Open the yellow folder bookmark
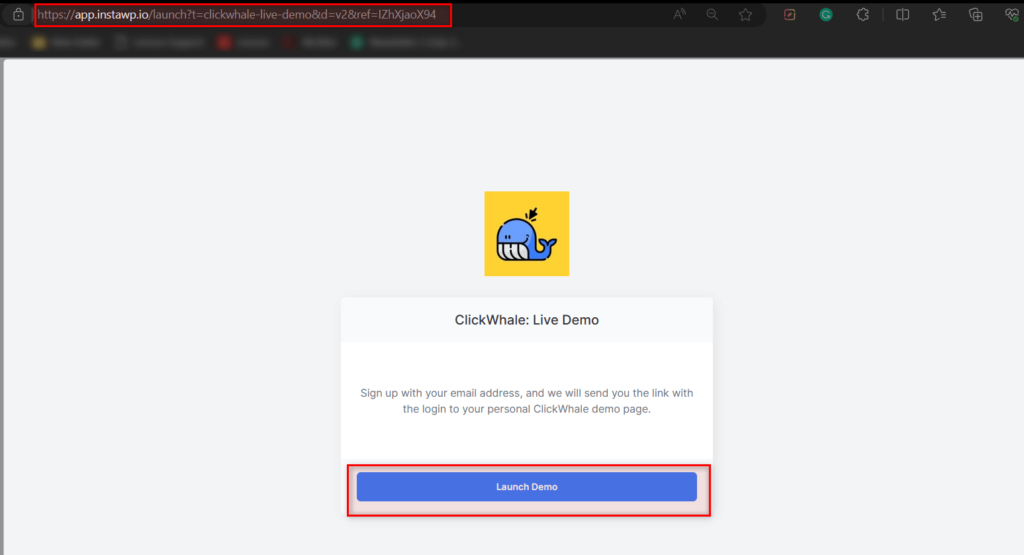This screenshot has width=1024, height=555. [67, 42]
